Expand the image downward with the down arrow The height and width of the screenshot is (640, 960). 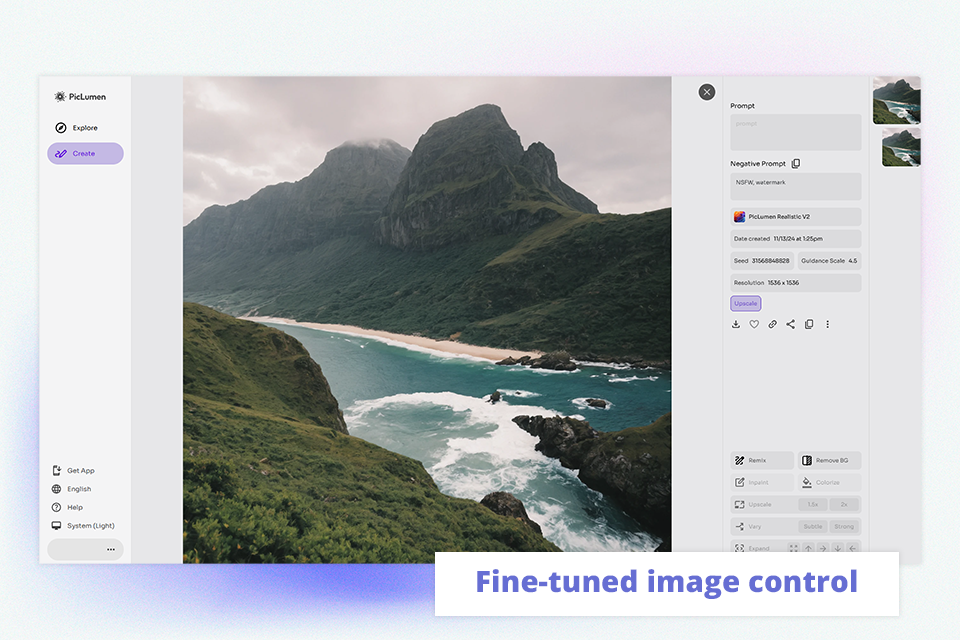click(838, 548)
